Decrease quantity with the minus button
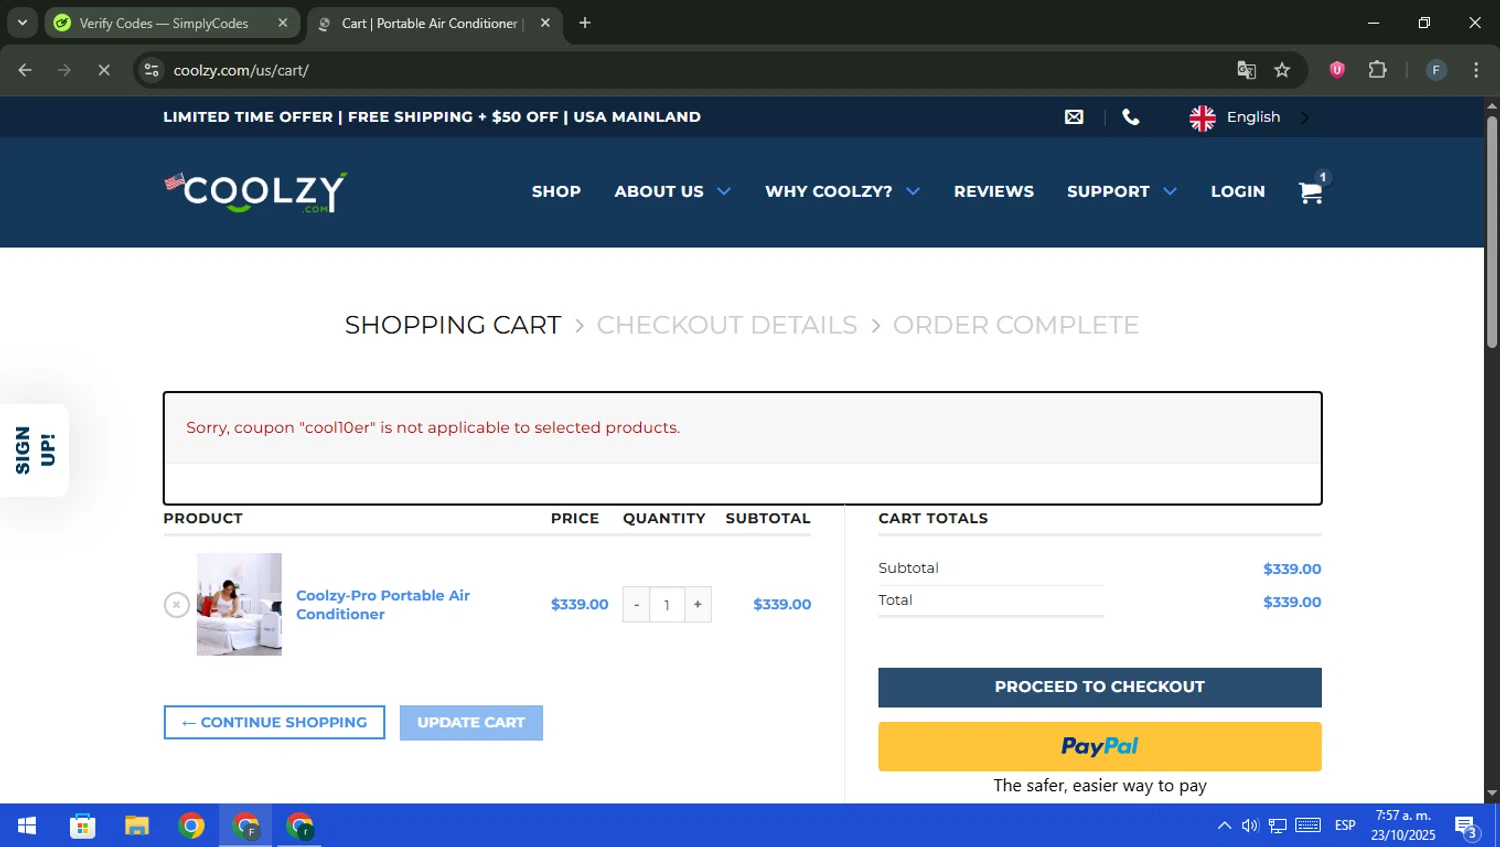The width and height of the screenshot is (1500, 847). (636, 605)
